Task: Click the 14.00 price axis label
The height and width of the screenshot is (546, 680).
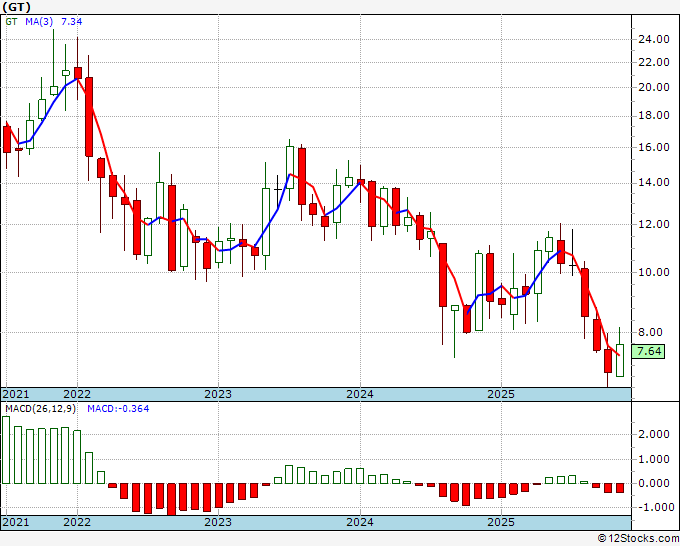Action: 654,182
